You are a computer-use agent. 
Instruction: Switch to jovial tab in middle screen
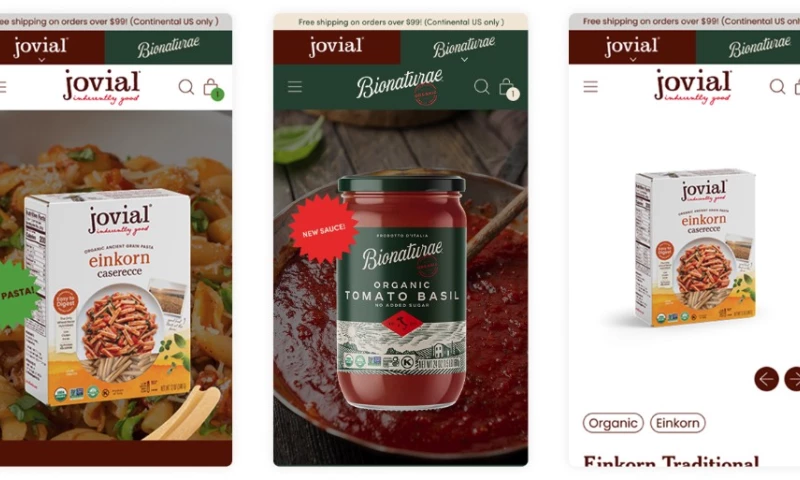click(x=337, y=47)
